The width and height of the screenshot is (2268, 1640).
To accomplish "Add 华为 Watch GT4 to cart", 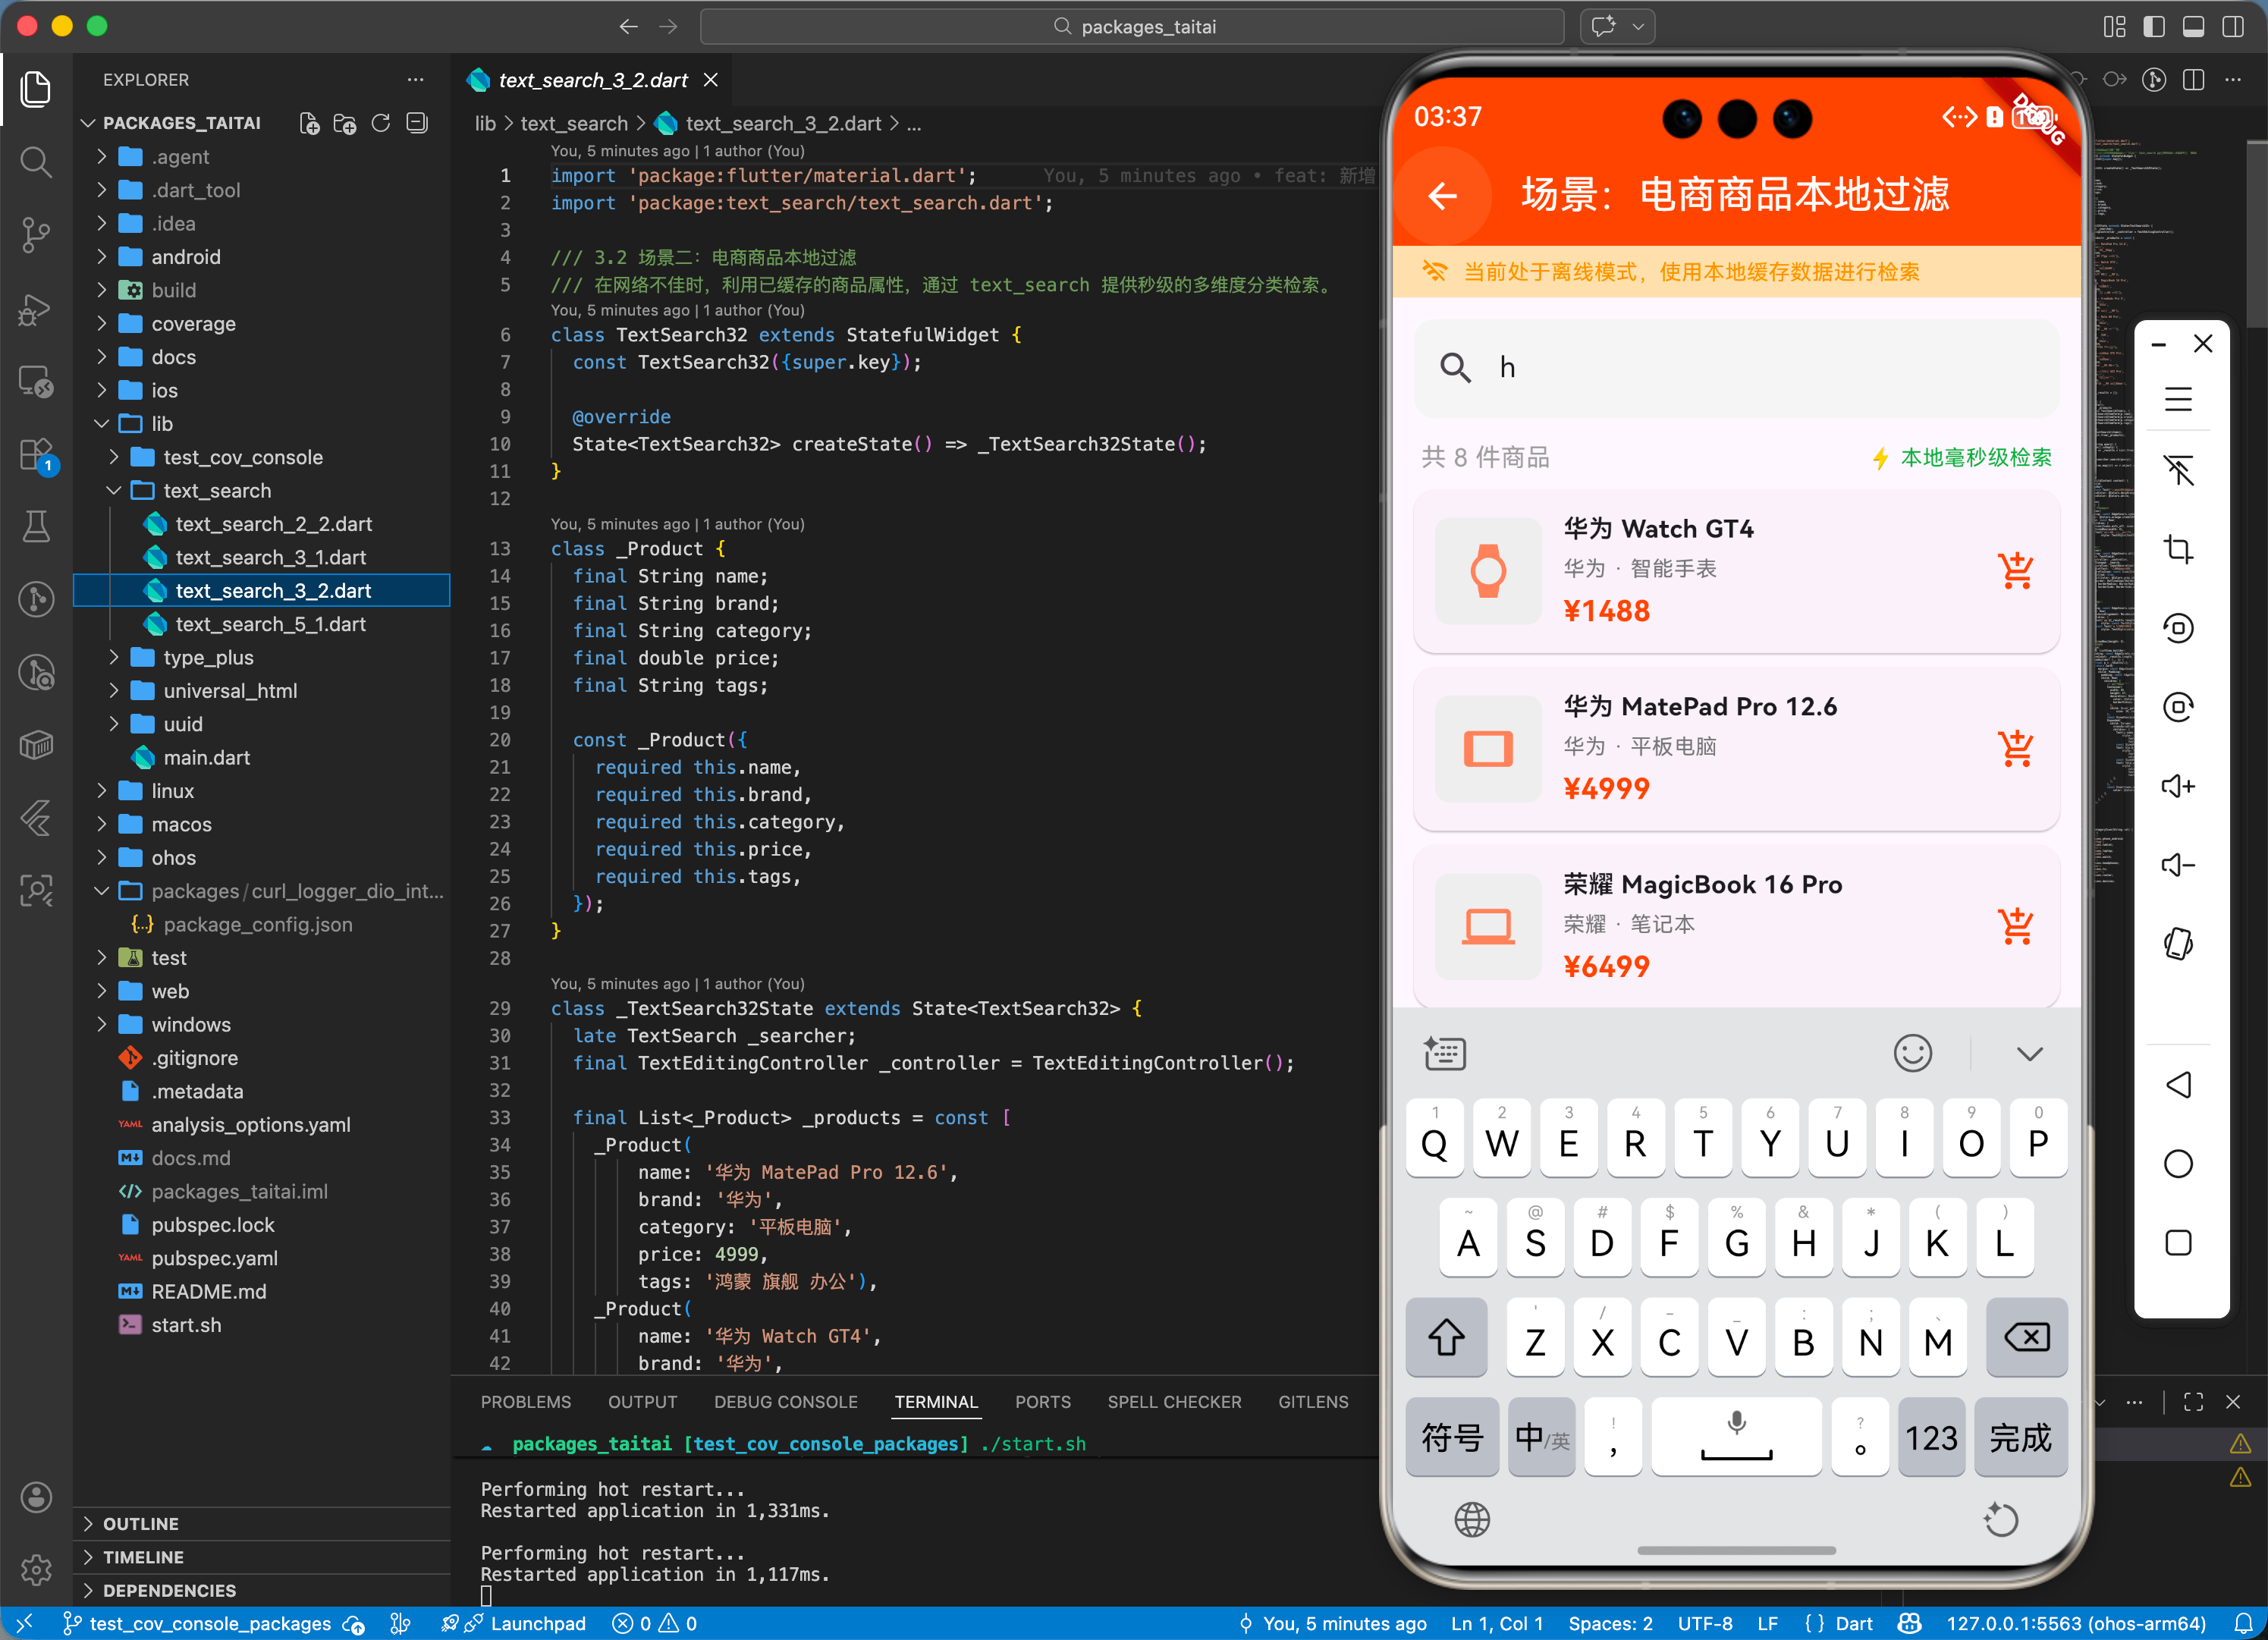I will tap(2015, 571).
